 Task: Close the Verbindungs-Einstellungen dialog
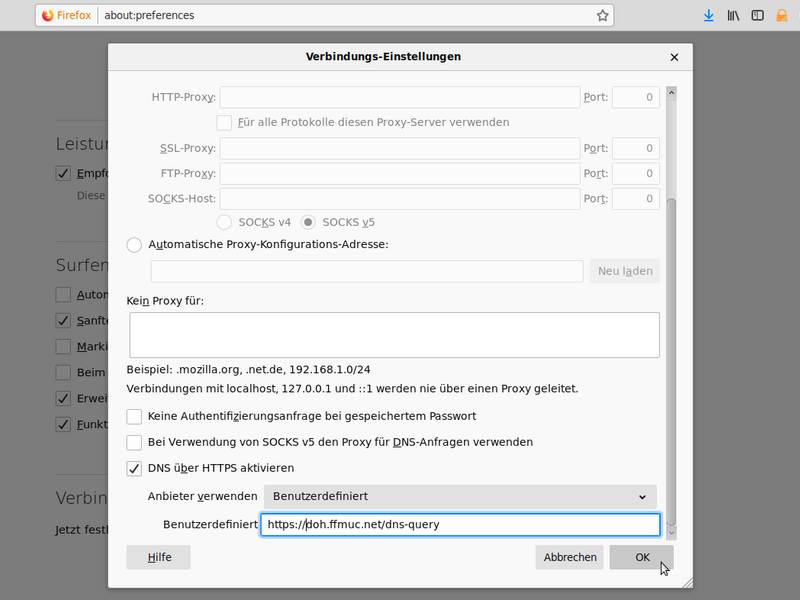(674, 57)
